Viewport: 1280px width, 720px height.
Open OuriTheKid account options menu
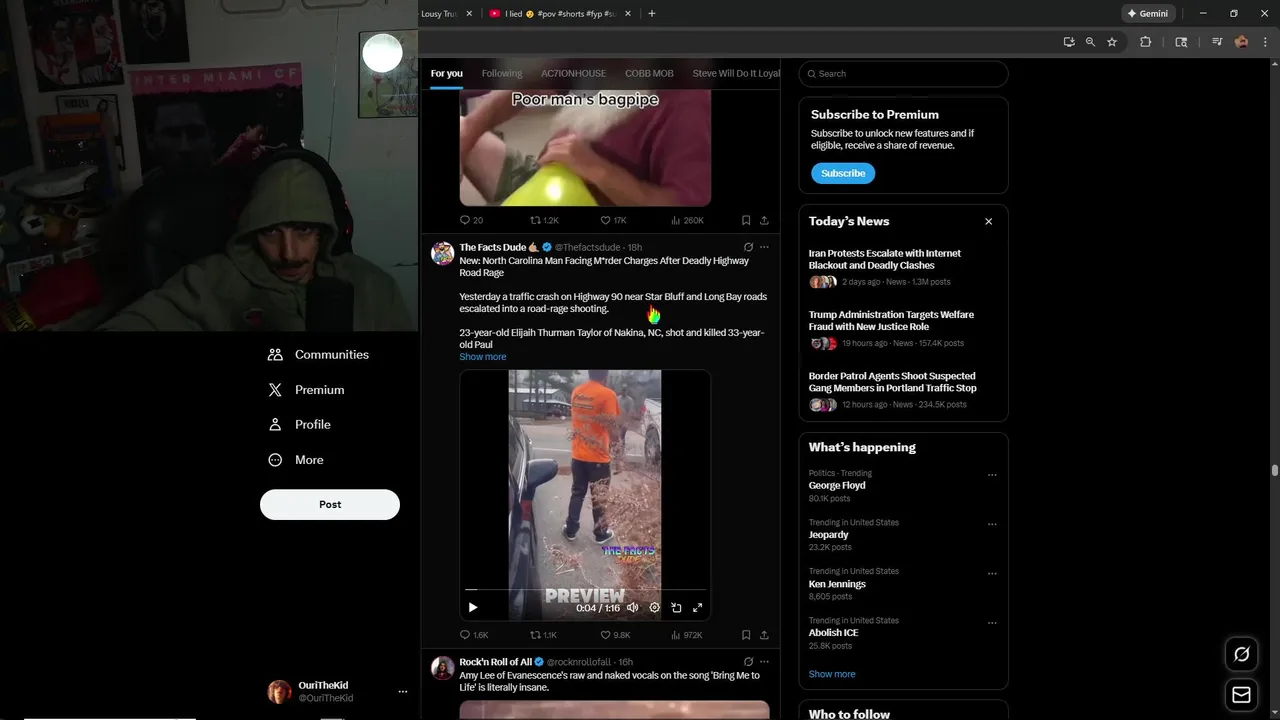point(403,691)
